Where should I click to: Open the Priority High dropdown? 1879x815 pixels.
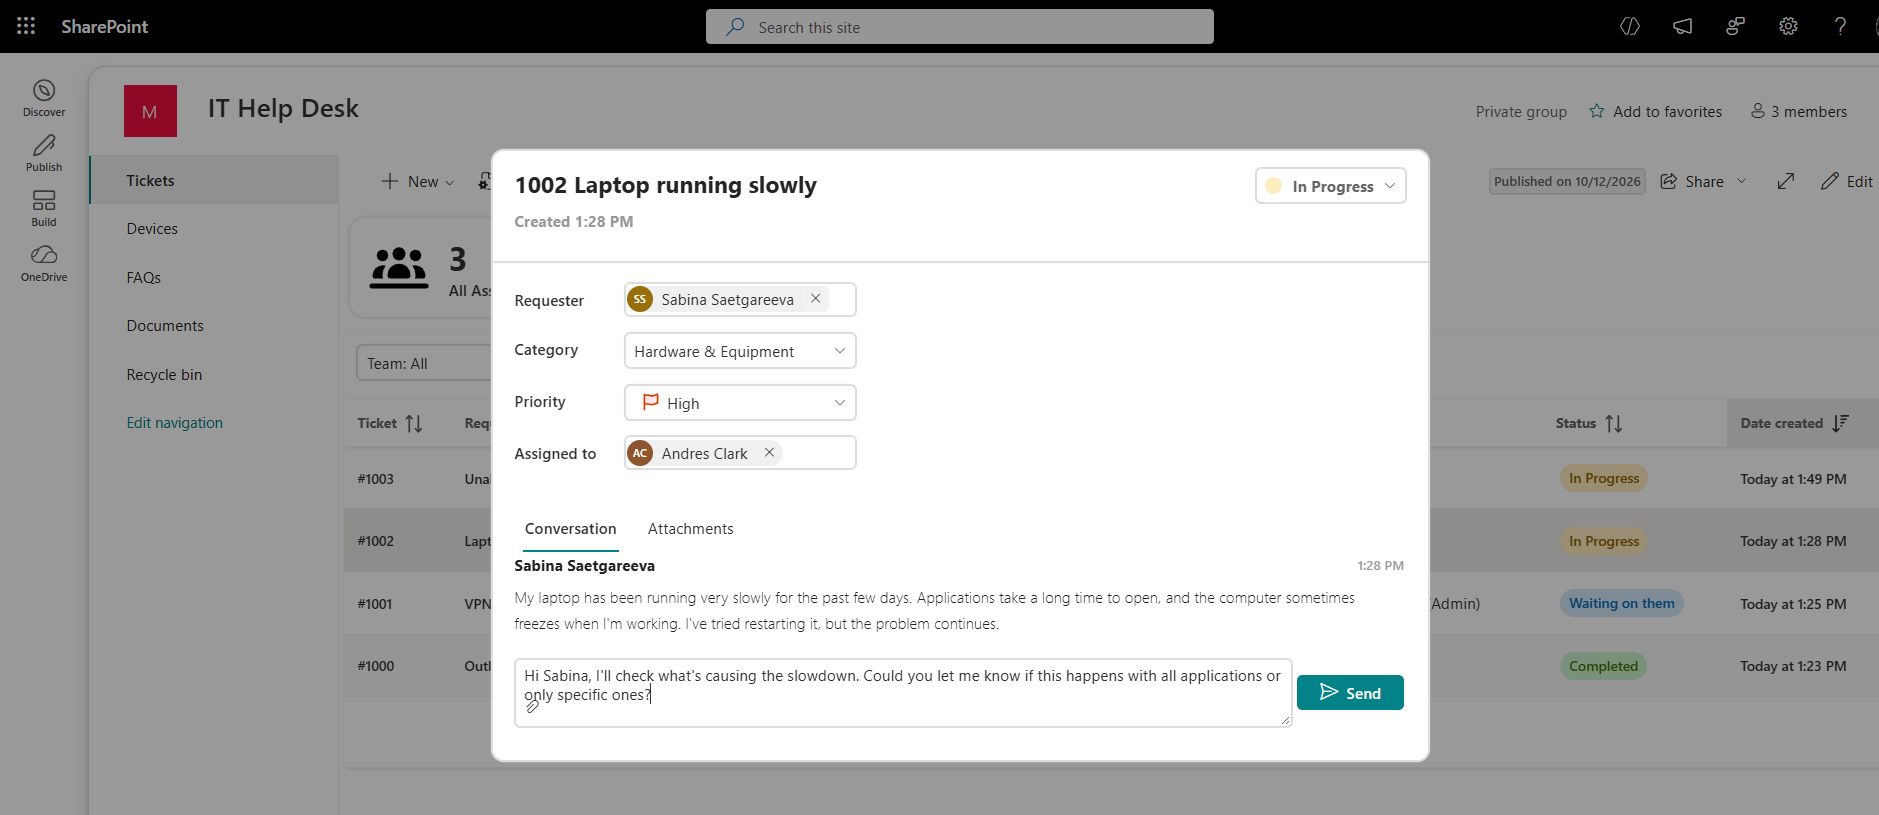tap(740, 403)
